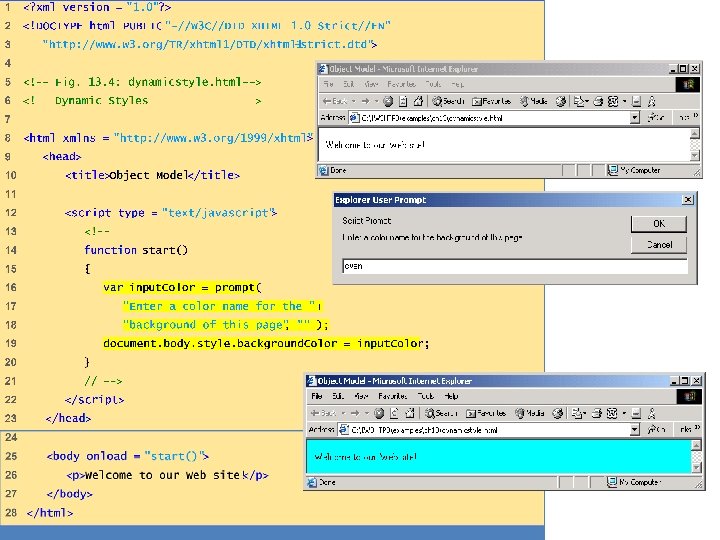Click Go button in the white-page IE window
The width and height of the screenshot is (720, 540).
[x=656, y=118]
